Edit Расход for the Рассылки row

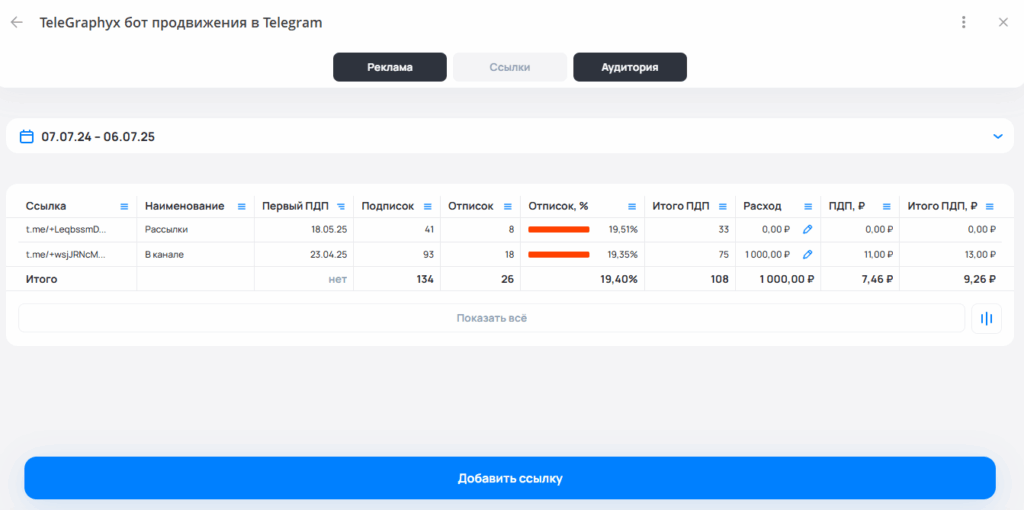807,229
